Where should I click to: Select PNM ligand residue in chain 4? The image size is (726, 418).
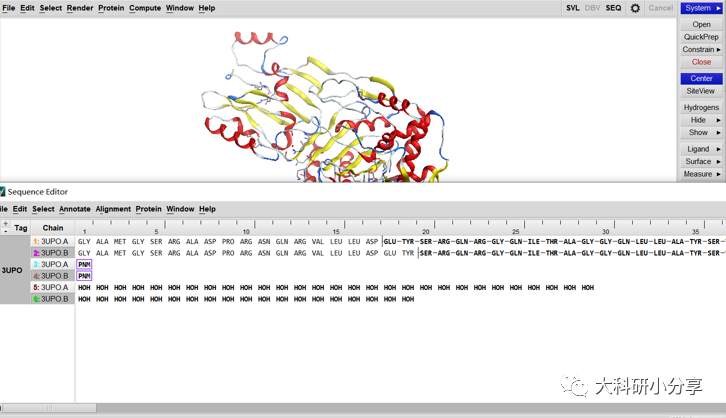(84, 276)
